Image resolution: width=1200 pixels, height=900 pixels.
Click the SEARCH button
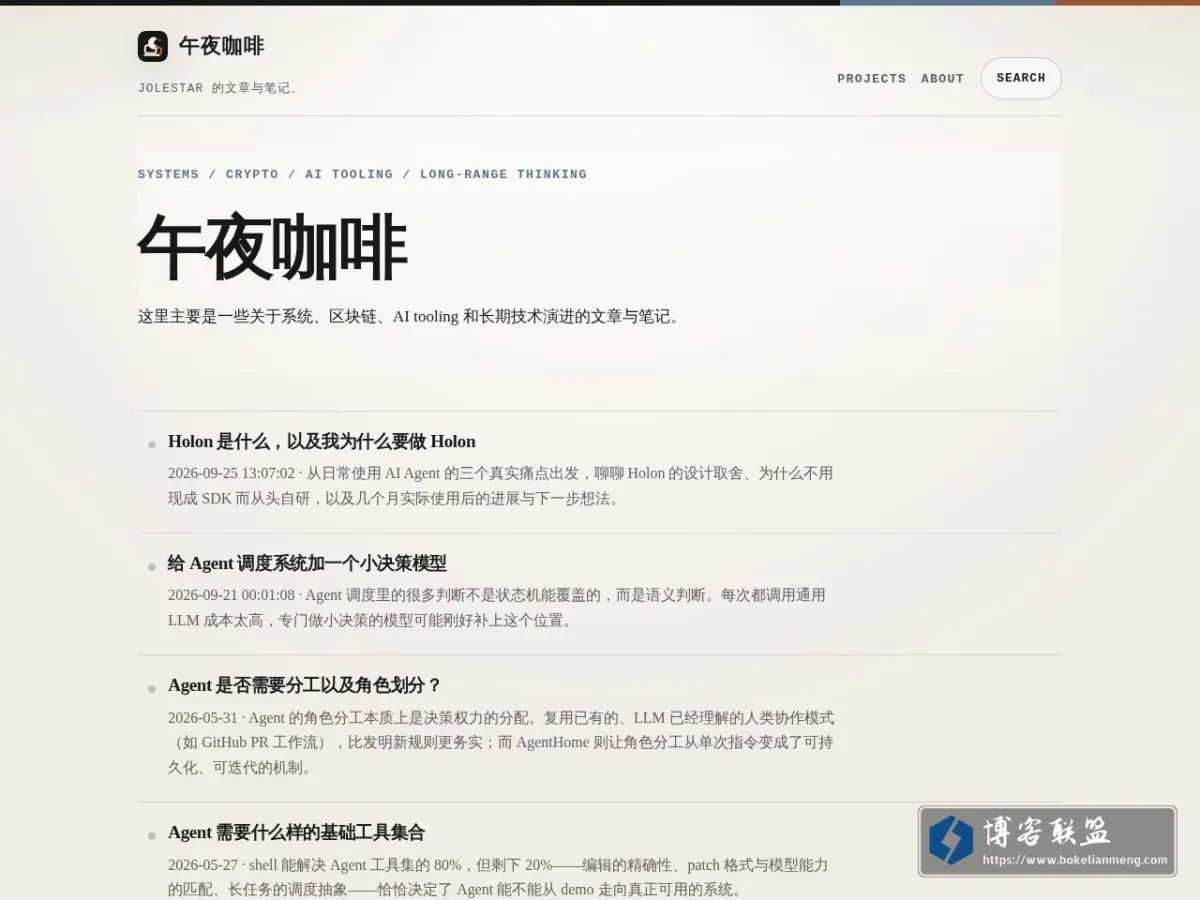click(x=1021, y=78)
